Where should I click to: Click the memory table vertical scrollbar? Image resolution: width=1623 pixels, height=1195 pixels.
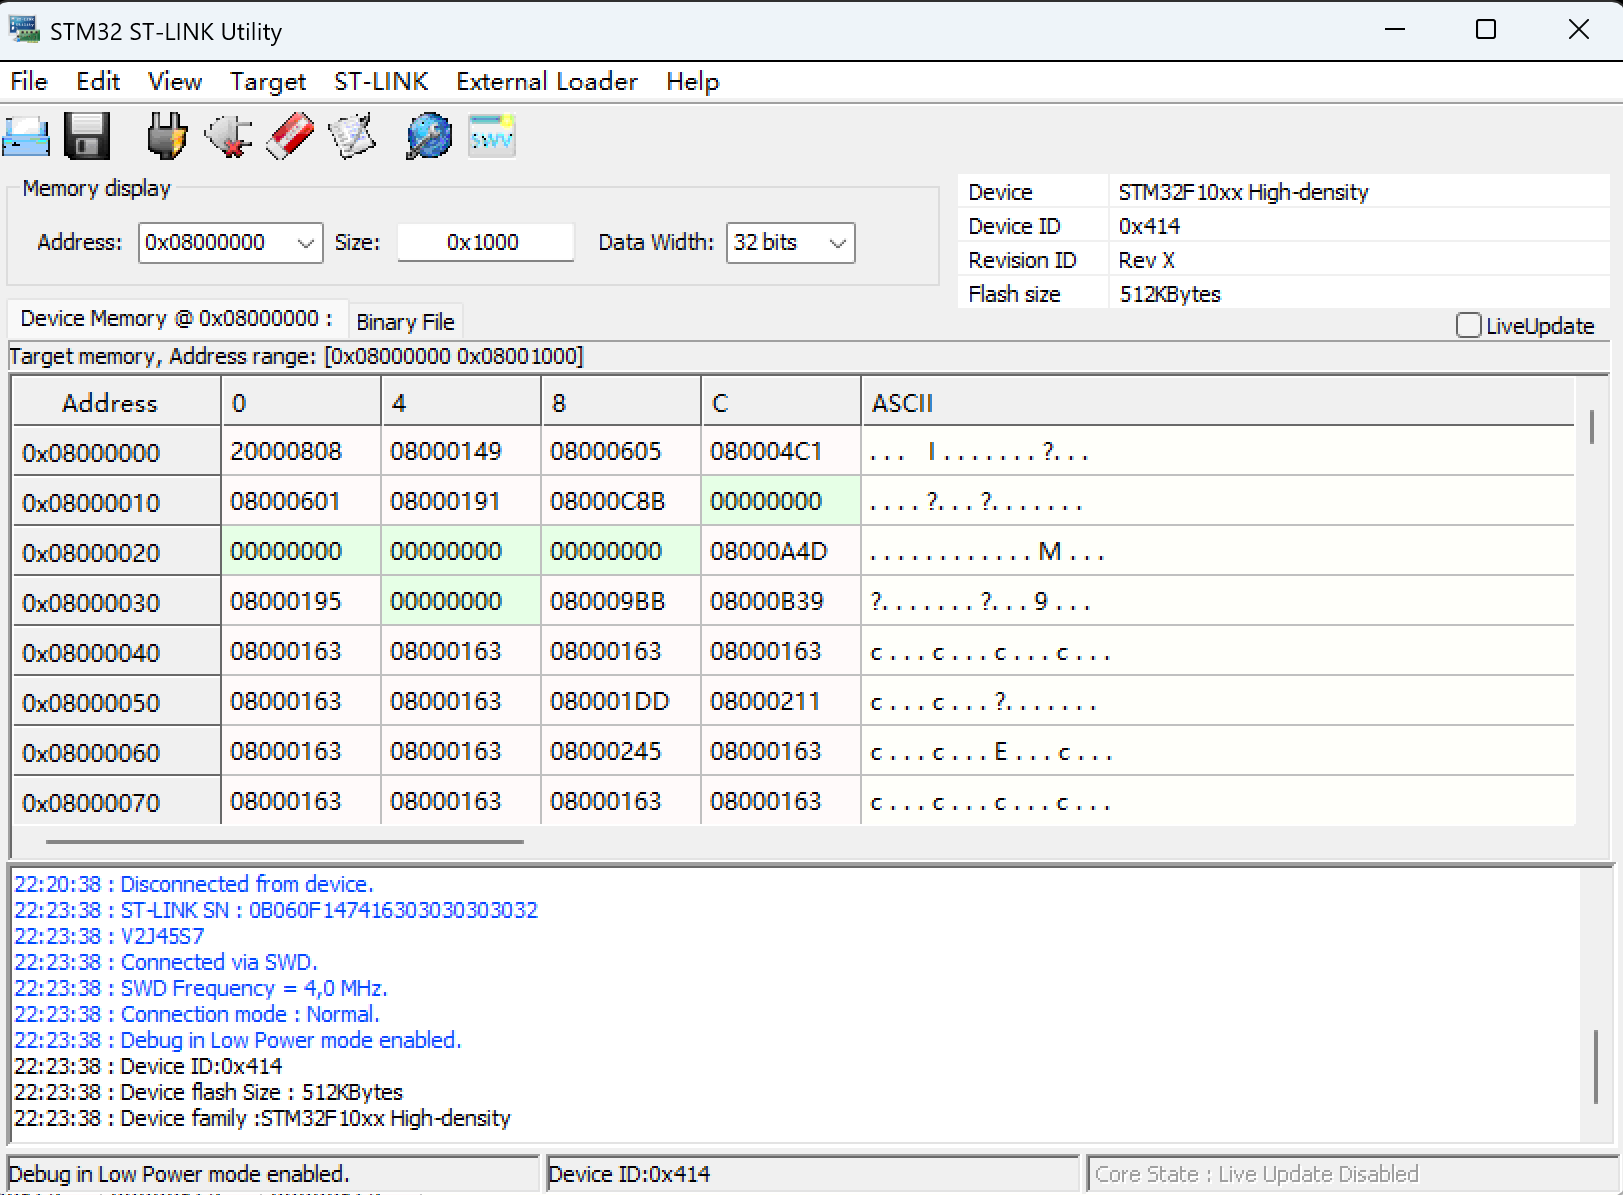[x=1591, y=427]
